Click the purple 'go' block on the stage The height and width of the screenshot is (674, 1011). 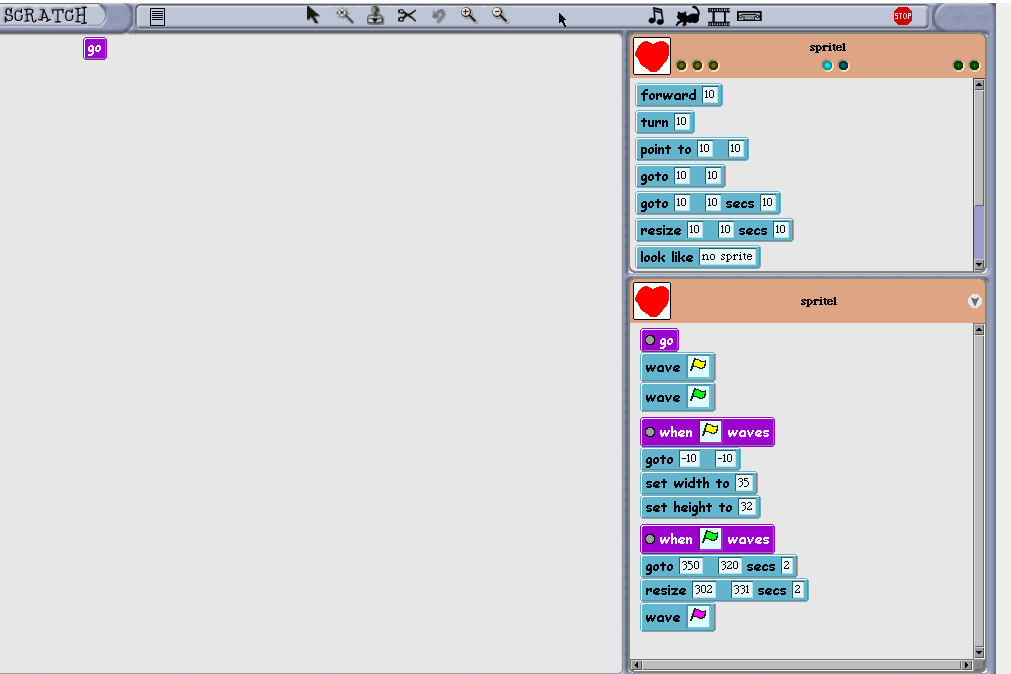pos(94,48)
